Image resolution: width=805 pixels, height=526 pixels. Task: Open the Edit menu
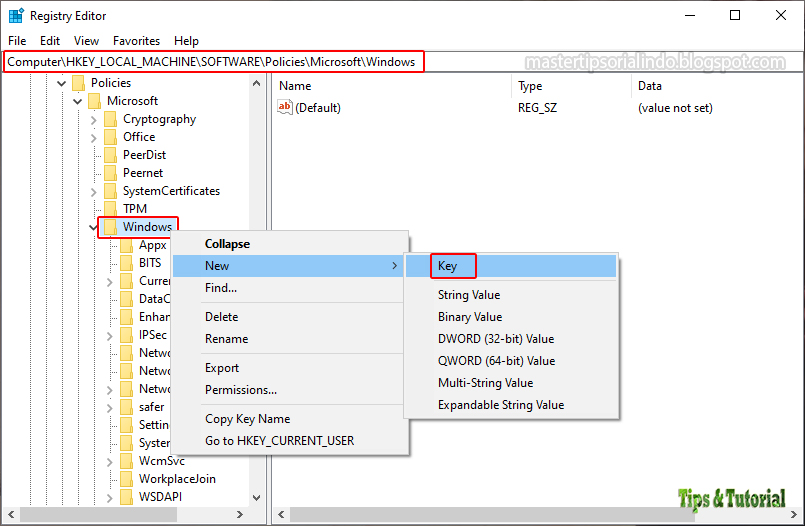(50, 41)
